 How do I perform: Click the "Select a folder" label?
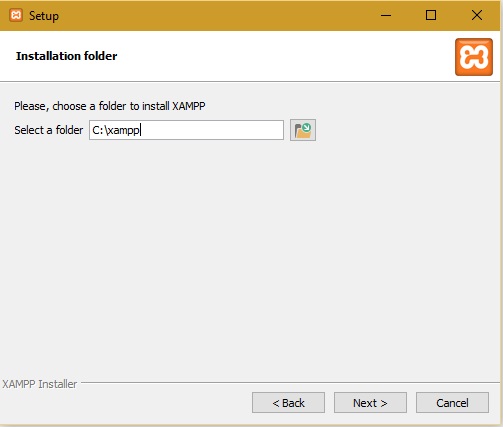pyautogui.click(x=49, y=130)
